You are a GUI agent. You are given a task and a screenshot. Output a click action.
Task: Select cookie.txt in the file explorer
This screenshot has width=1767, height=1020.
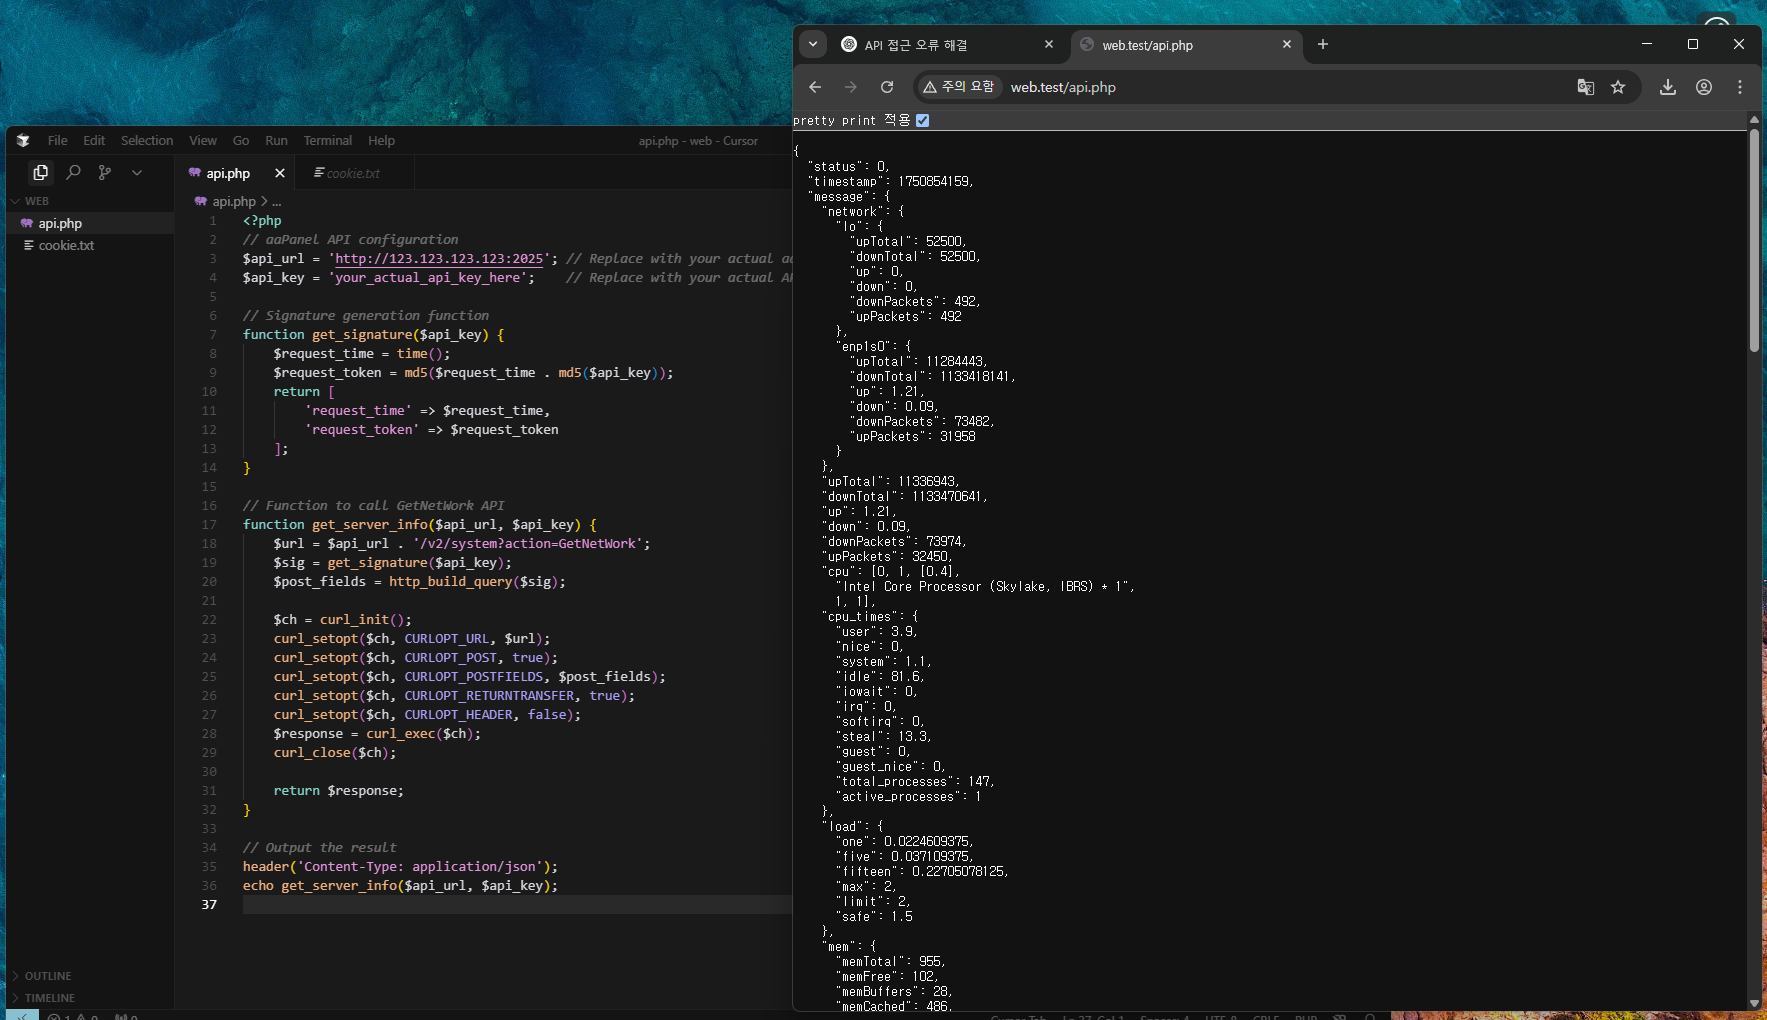pyautogui.click(x=66, y=246)
